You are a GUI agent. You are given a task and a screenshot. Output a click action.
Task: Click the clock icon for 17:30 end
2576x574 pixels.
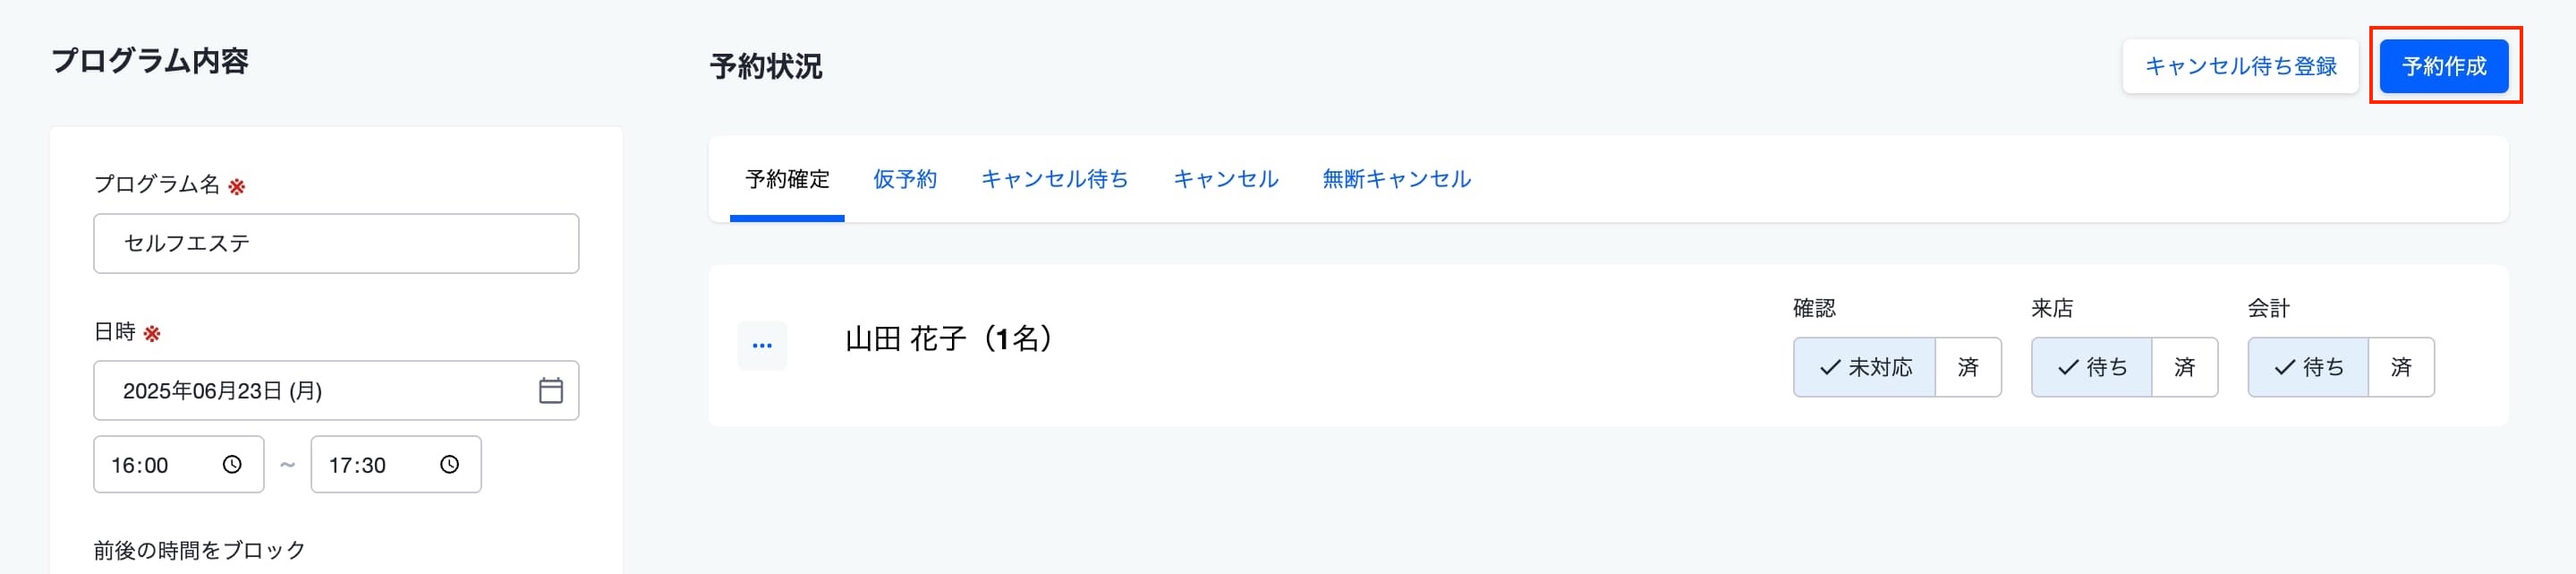tap(450, 464)
